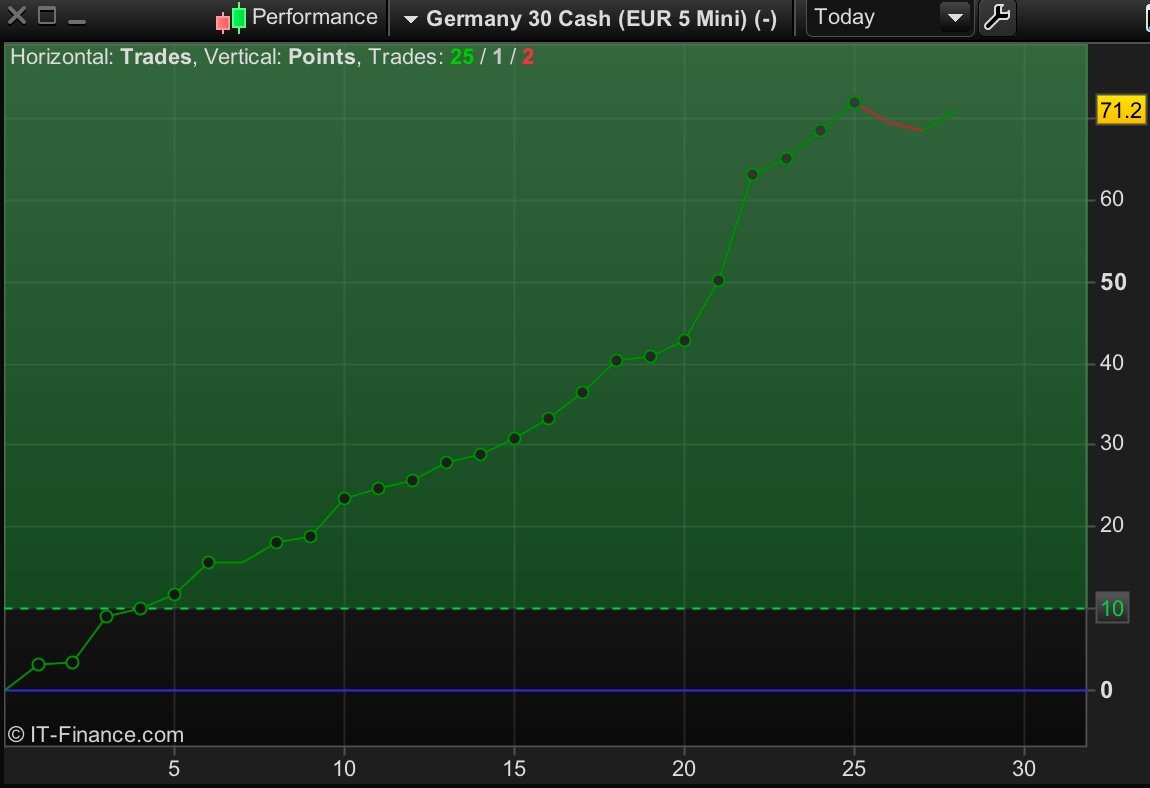
Task: Select the Performance tab label
Action: [x=315, y=17]
